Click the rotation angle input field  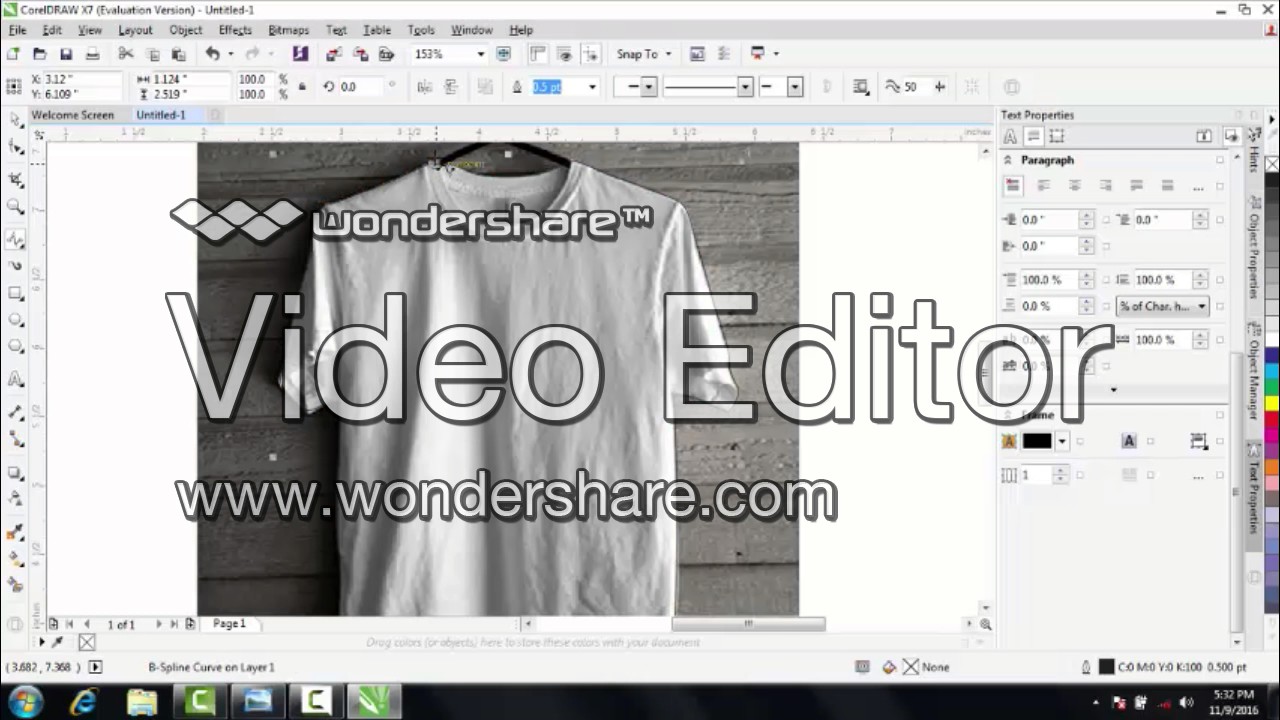(362, 87)
